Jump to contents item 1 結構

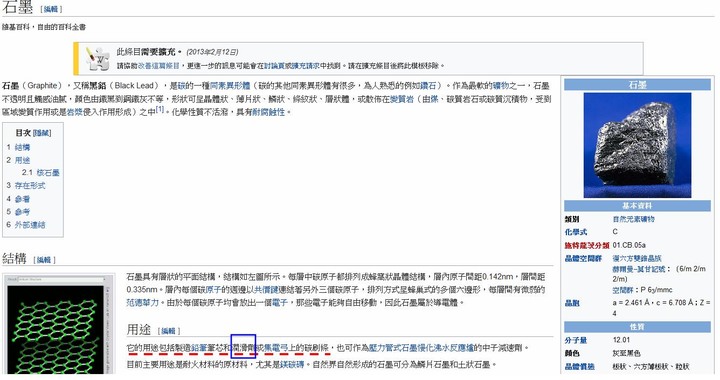(22, 147)
